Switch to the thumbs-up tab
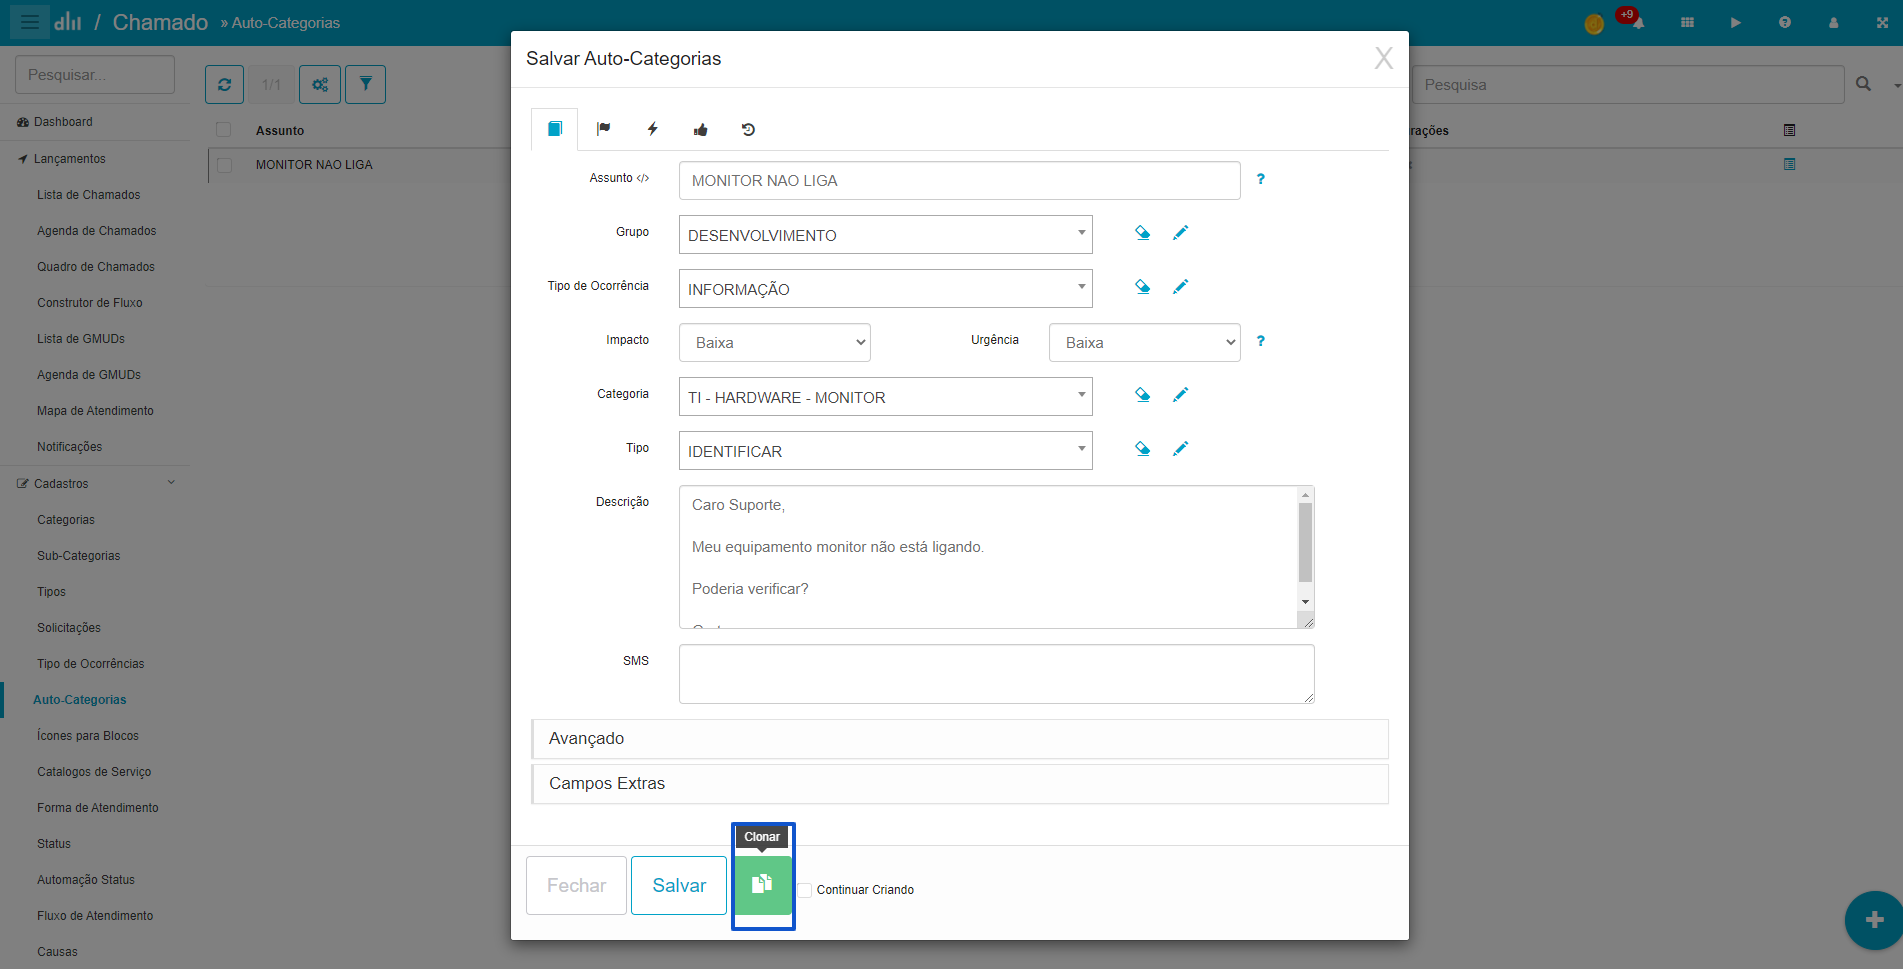 tap(700, 129)
